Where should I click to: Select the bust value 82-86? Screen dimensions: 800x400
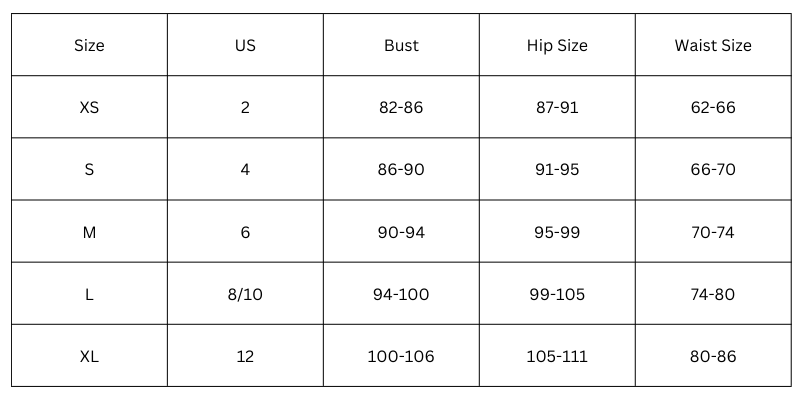pyautogui.click(x=401, y=107)
